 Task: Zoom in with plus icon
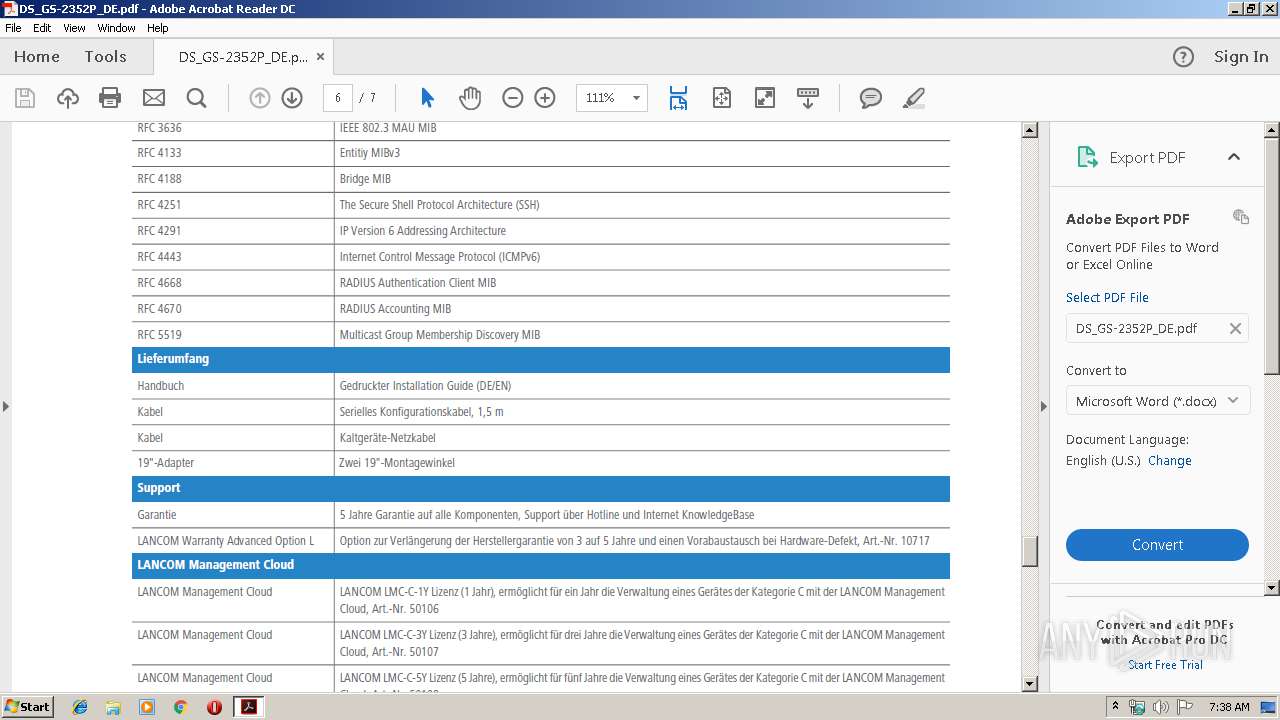pyautogui.click(x=545, y=98)
